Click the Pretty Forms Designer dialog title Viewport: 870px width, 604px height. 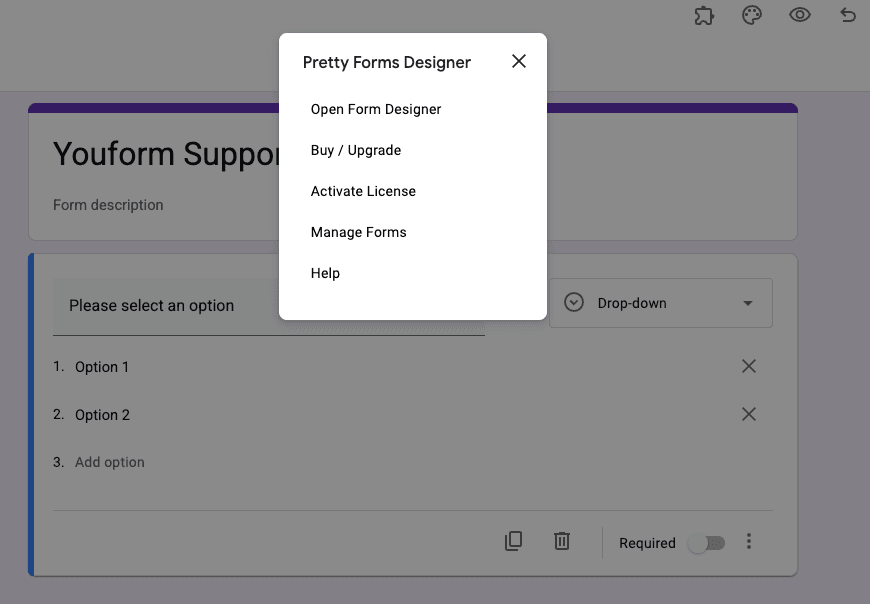click(387, 63)
